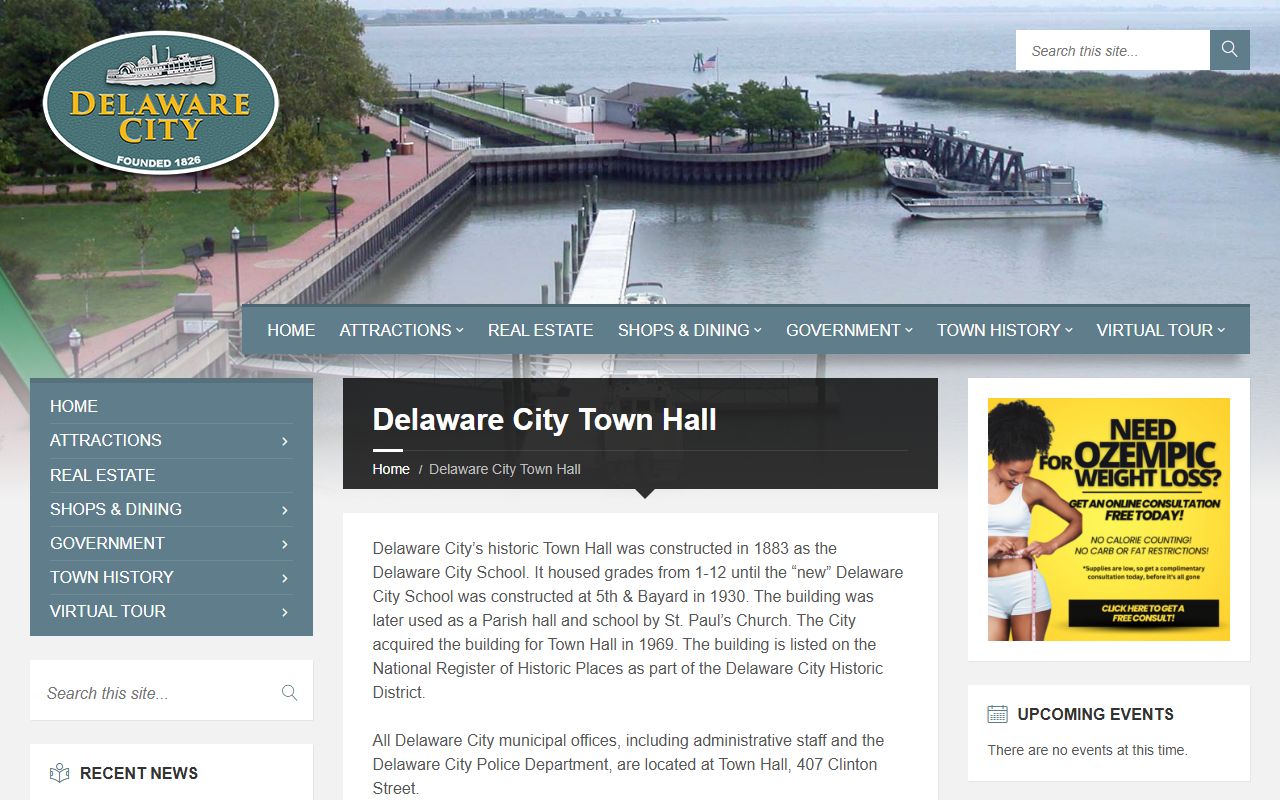The image size is (1280, 800).
Task: Click 'Delaware City Town Hall' breadcrumb text
Action: 505,469
